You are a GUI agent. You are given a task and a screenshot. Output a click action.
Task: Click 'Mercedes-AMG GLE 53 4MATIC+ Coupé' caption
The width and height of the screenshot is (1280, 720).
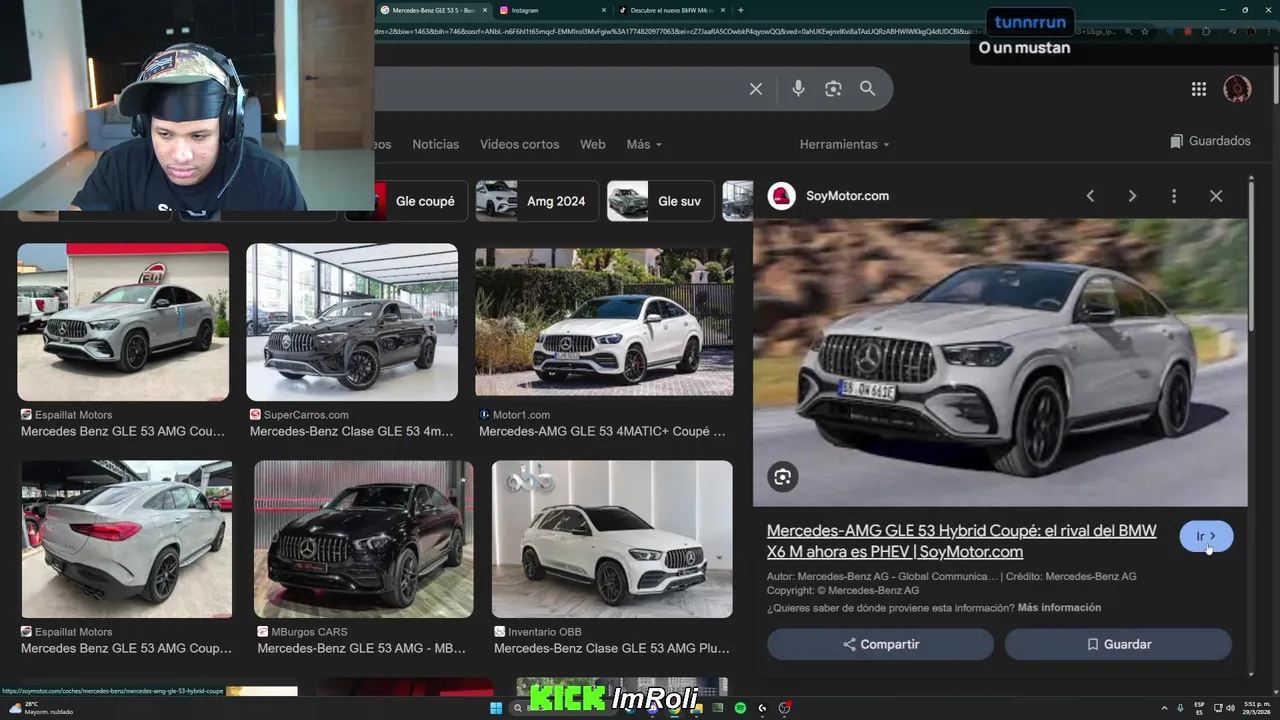click(603, 432)
